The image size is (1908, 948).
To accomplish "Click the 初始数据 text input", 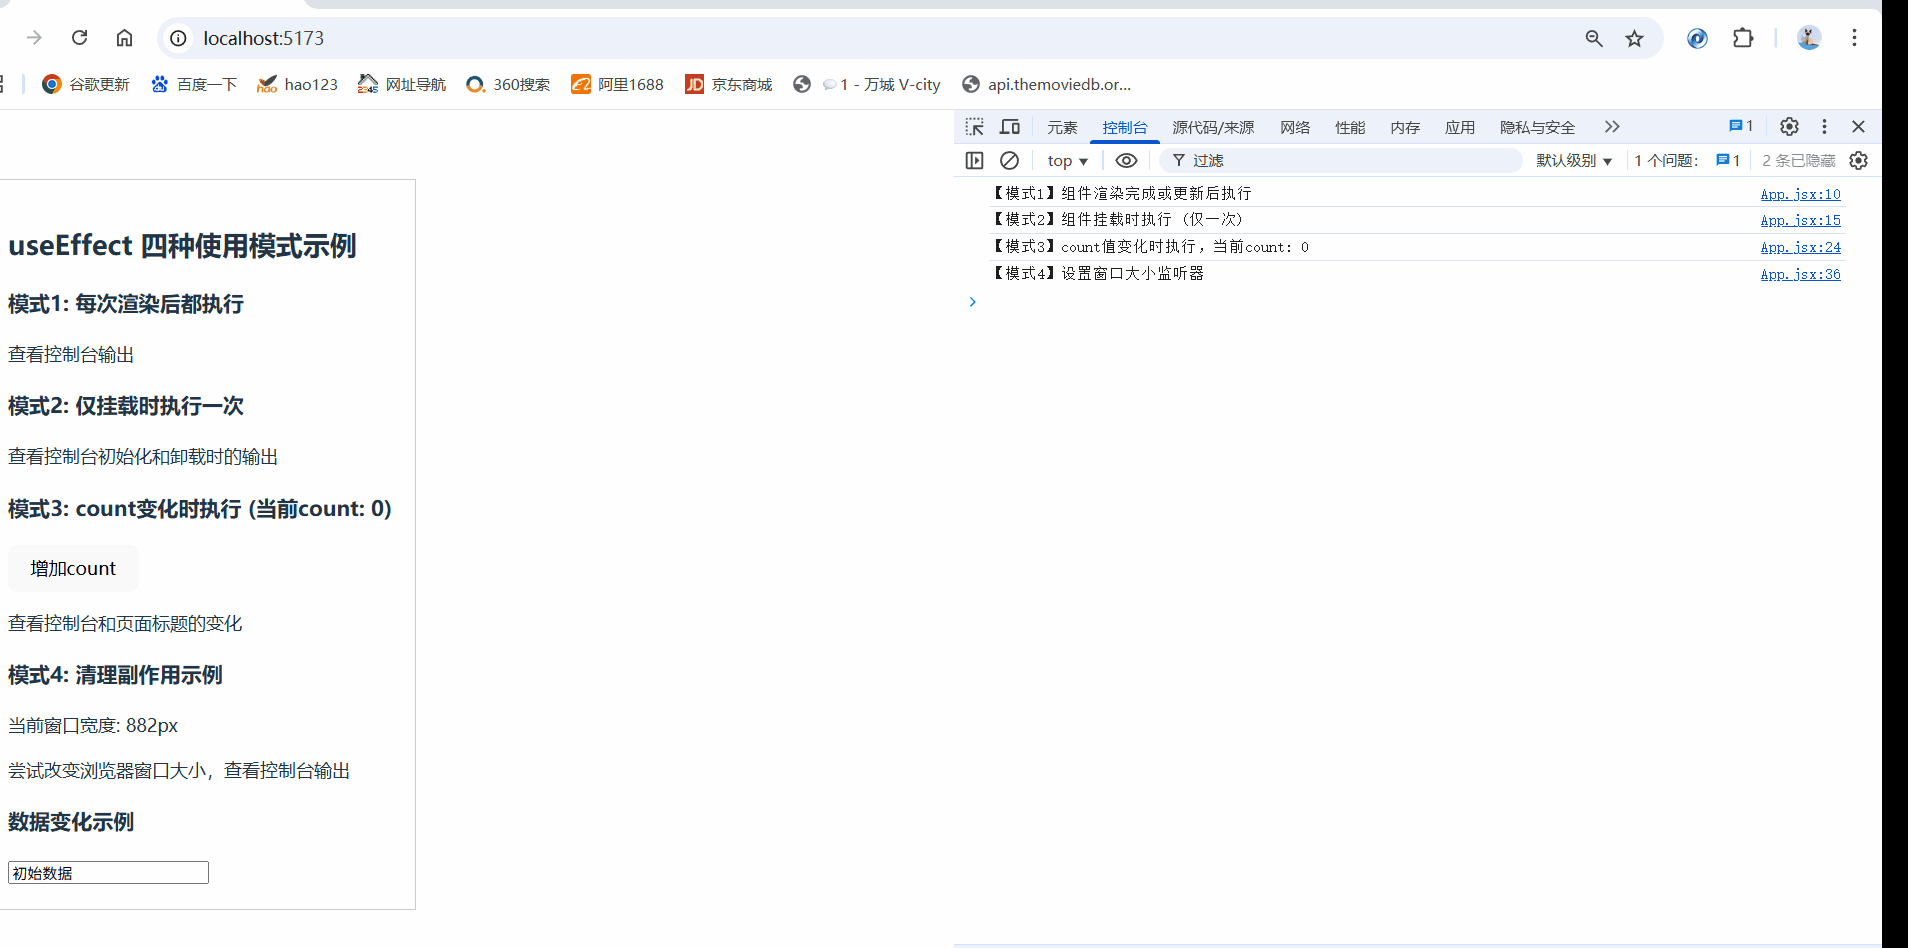I will pos(108,873).
